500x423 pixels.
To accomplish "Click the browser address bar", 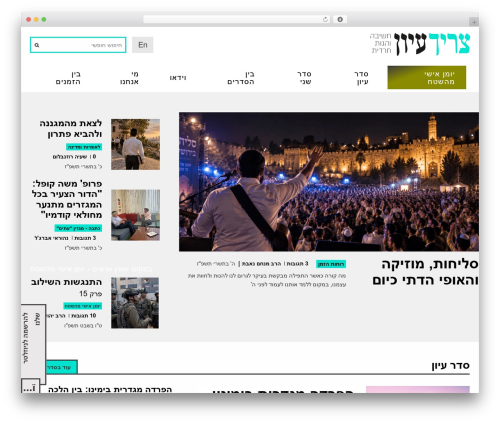I will coord(236,20).
